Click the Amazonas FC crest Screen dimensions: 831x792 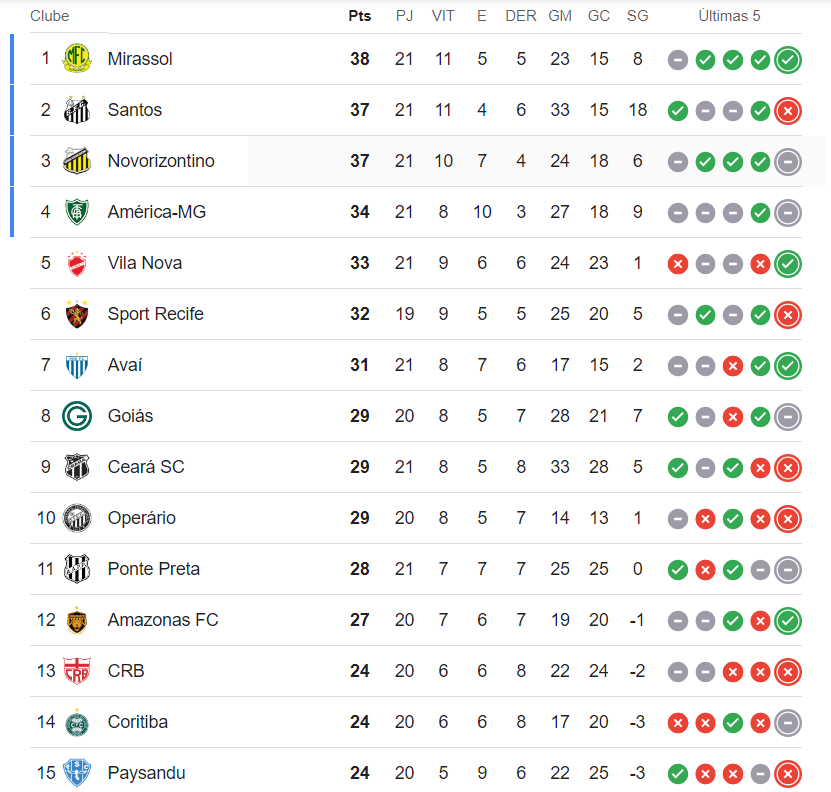[77, 620]
